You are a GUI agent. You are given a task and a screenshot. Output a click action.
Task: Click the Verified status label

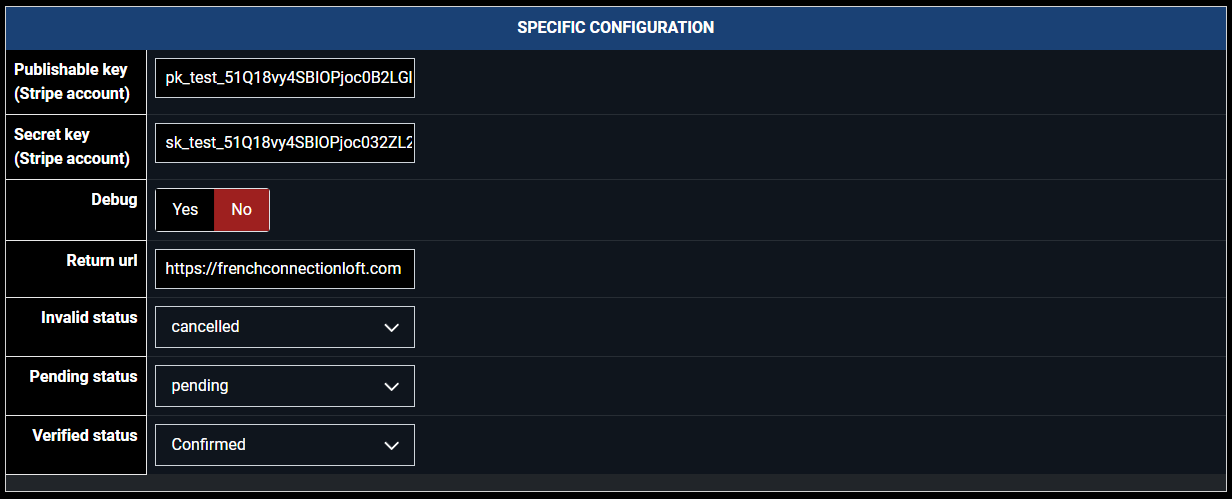coord(85,436)
